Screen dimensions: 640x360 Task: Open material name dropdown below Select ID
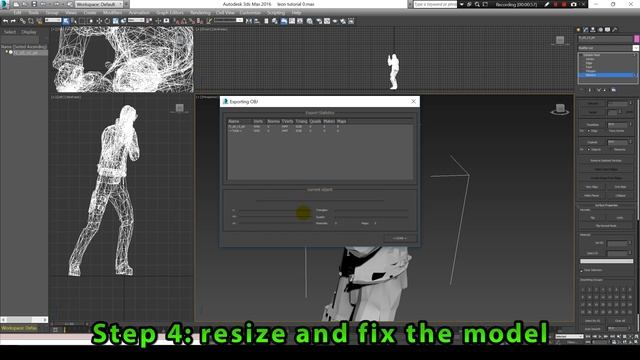(607, 261)
